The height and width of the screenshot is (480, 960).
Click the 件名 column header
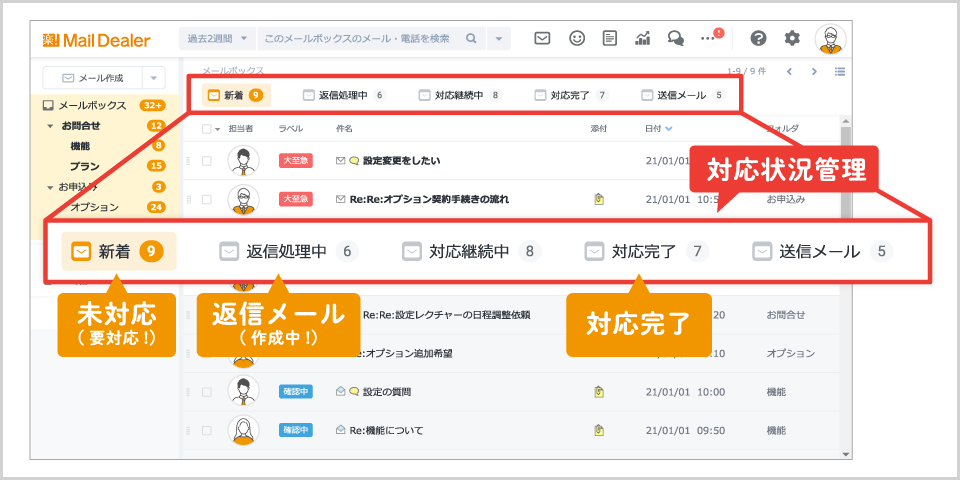[344, 129]
